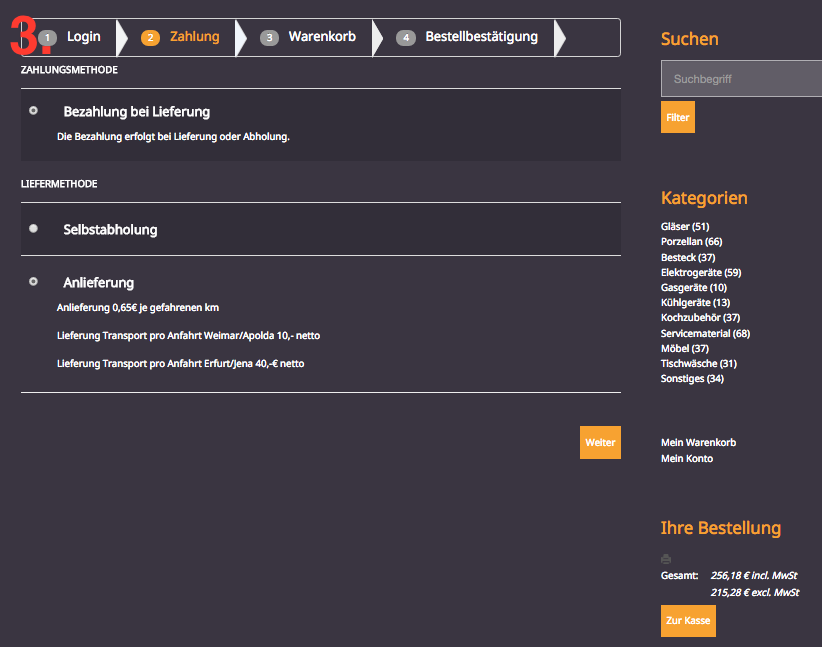Viewport: 822px width, 647px height.
Task: Select Bezahlung bei Lieferung radio button
Action: [34, 110]
